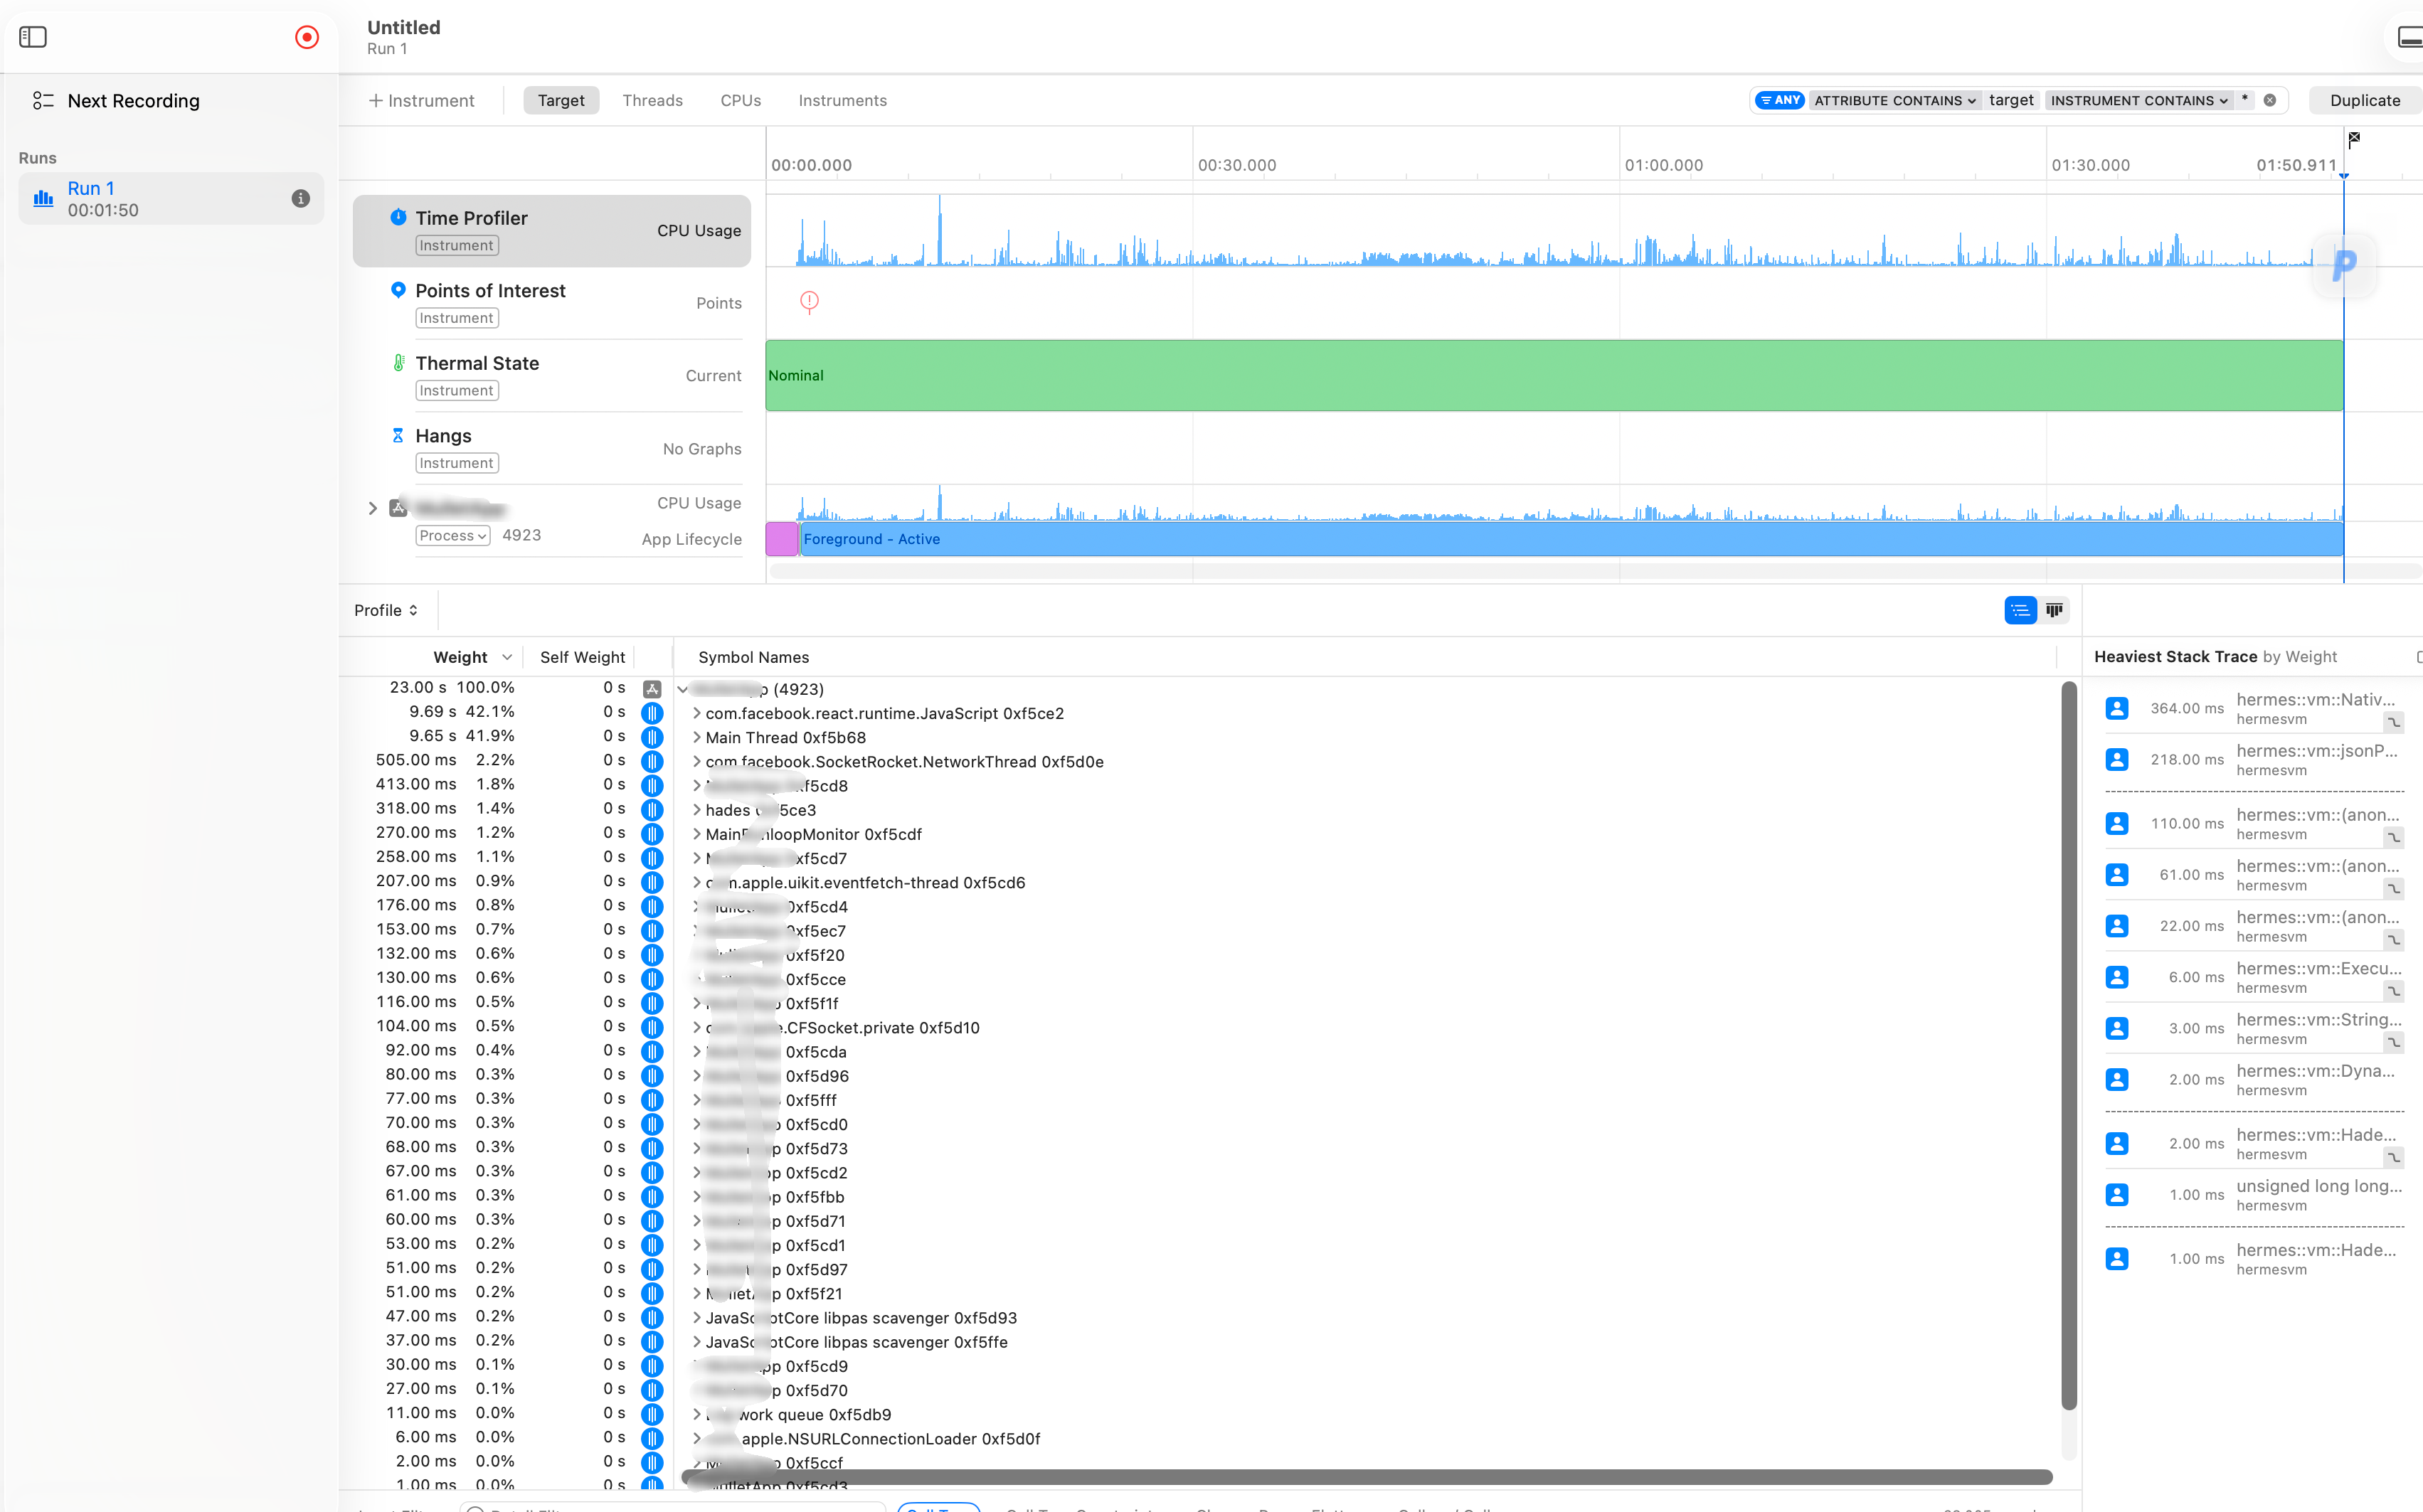Viewport: 2423px width, 1512px height.
Task: Expand the libpas scavenger 0xf5ffe row
Action: 696,1342
